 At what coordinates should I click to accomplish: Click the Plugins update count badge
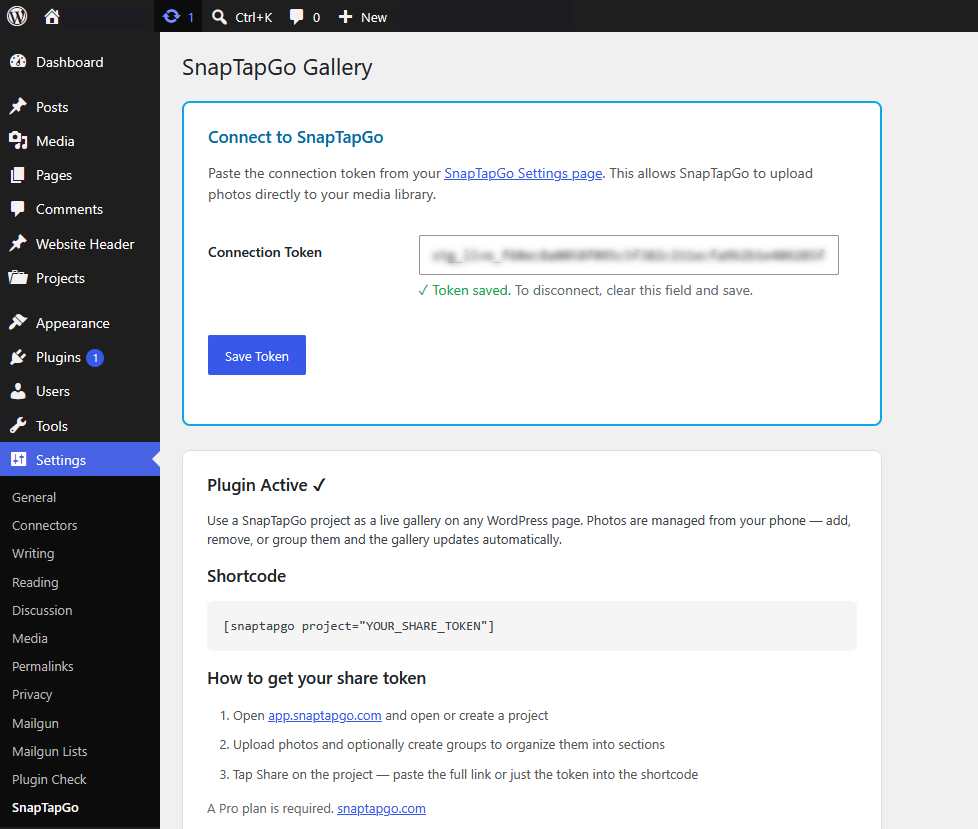tap(95, 358)
